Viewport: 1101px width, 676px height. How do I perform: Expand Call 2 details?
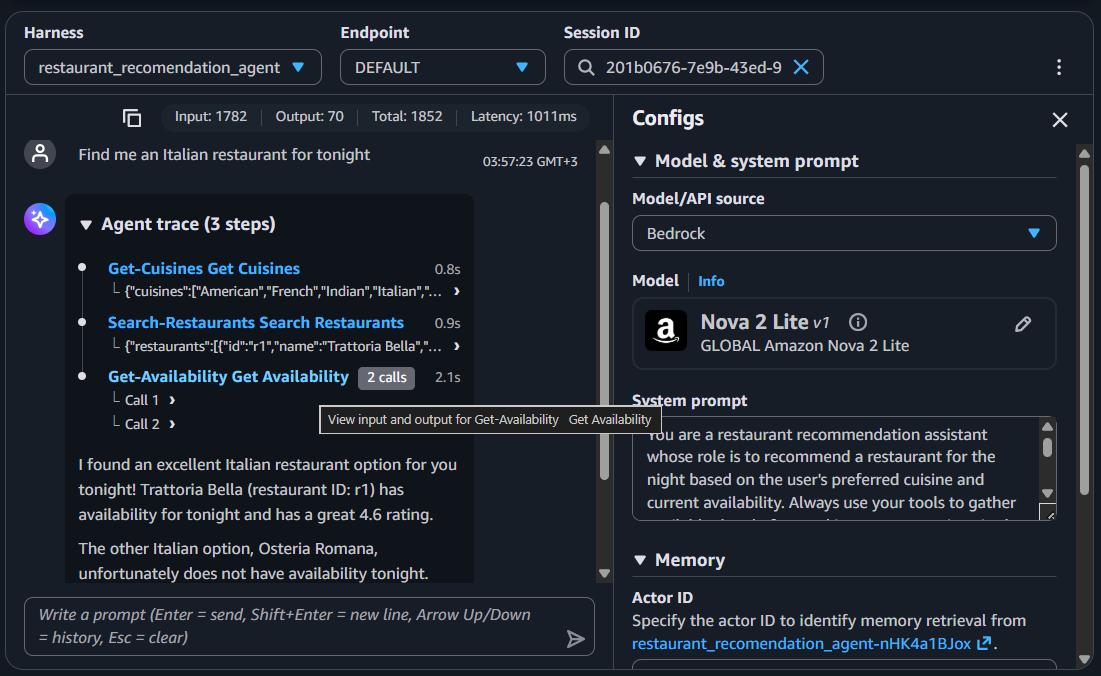coord(172,424)
